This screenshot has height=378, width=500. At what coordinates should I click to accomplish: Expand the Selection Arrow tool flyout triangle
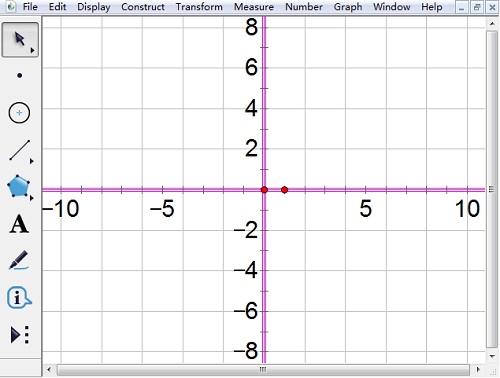(32, 51)
